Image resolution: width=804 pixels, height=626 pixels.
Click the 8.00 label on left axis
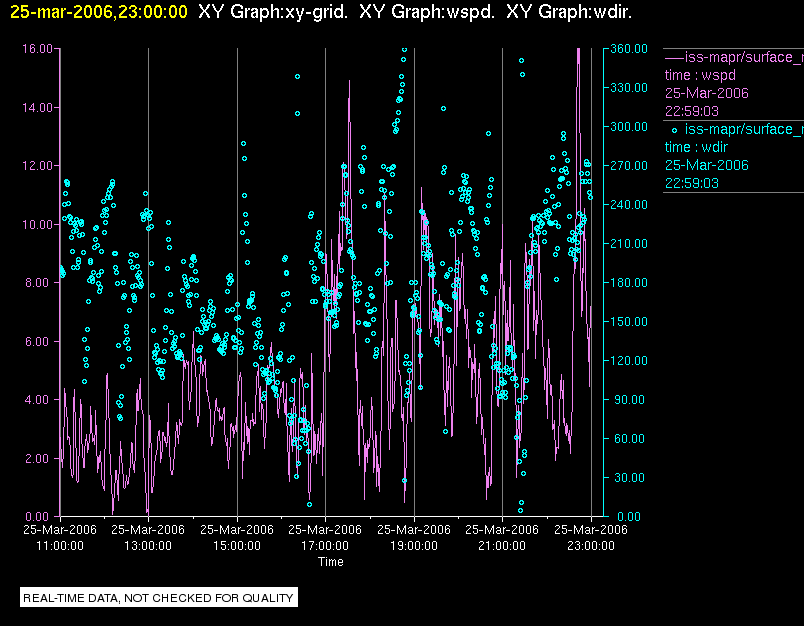[x=42, y=283]
